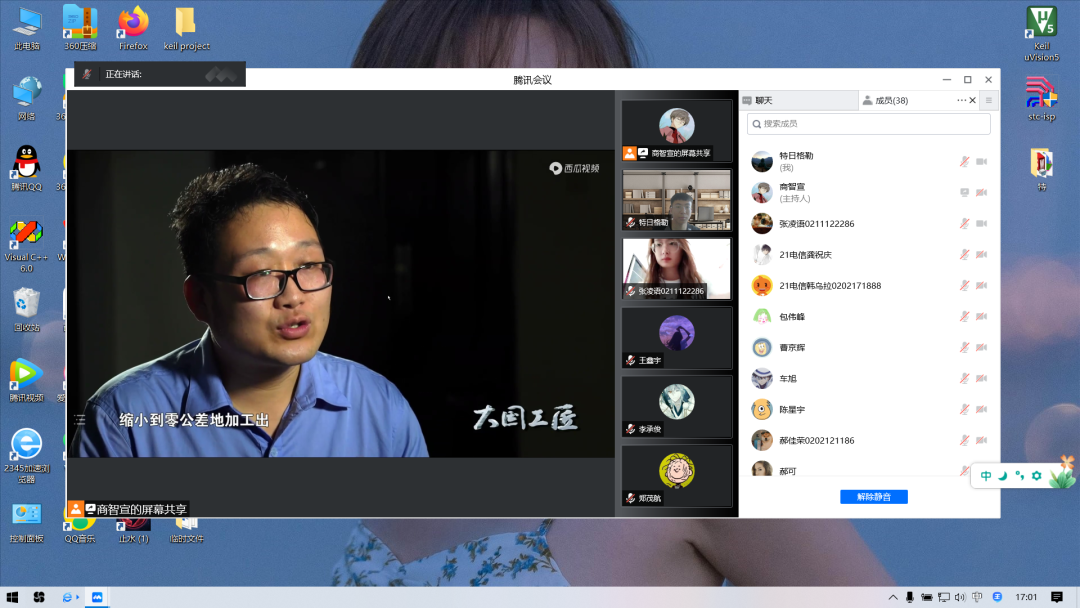Select 特日格勒 video thumbnail
This screenshot has height=608, width=1080.
(x=676, y=200)
